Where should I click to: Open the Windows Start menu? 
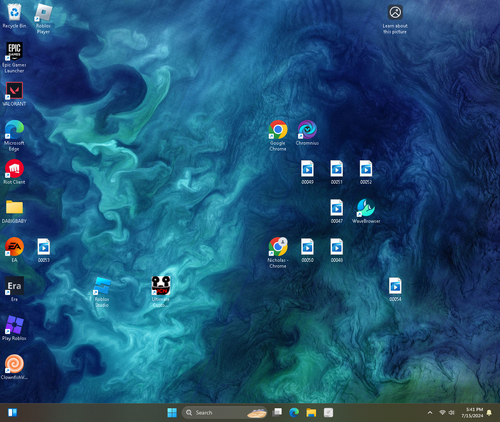pyautogui.click(x=172, y=413)
